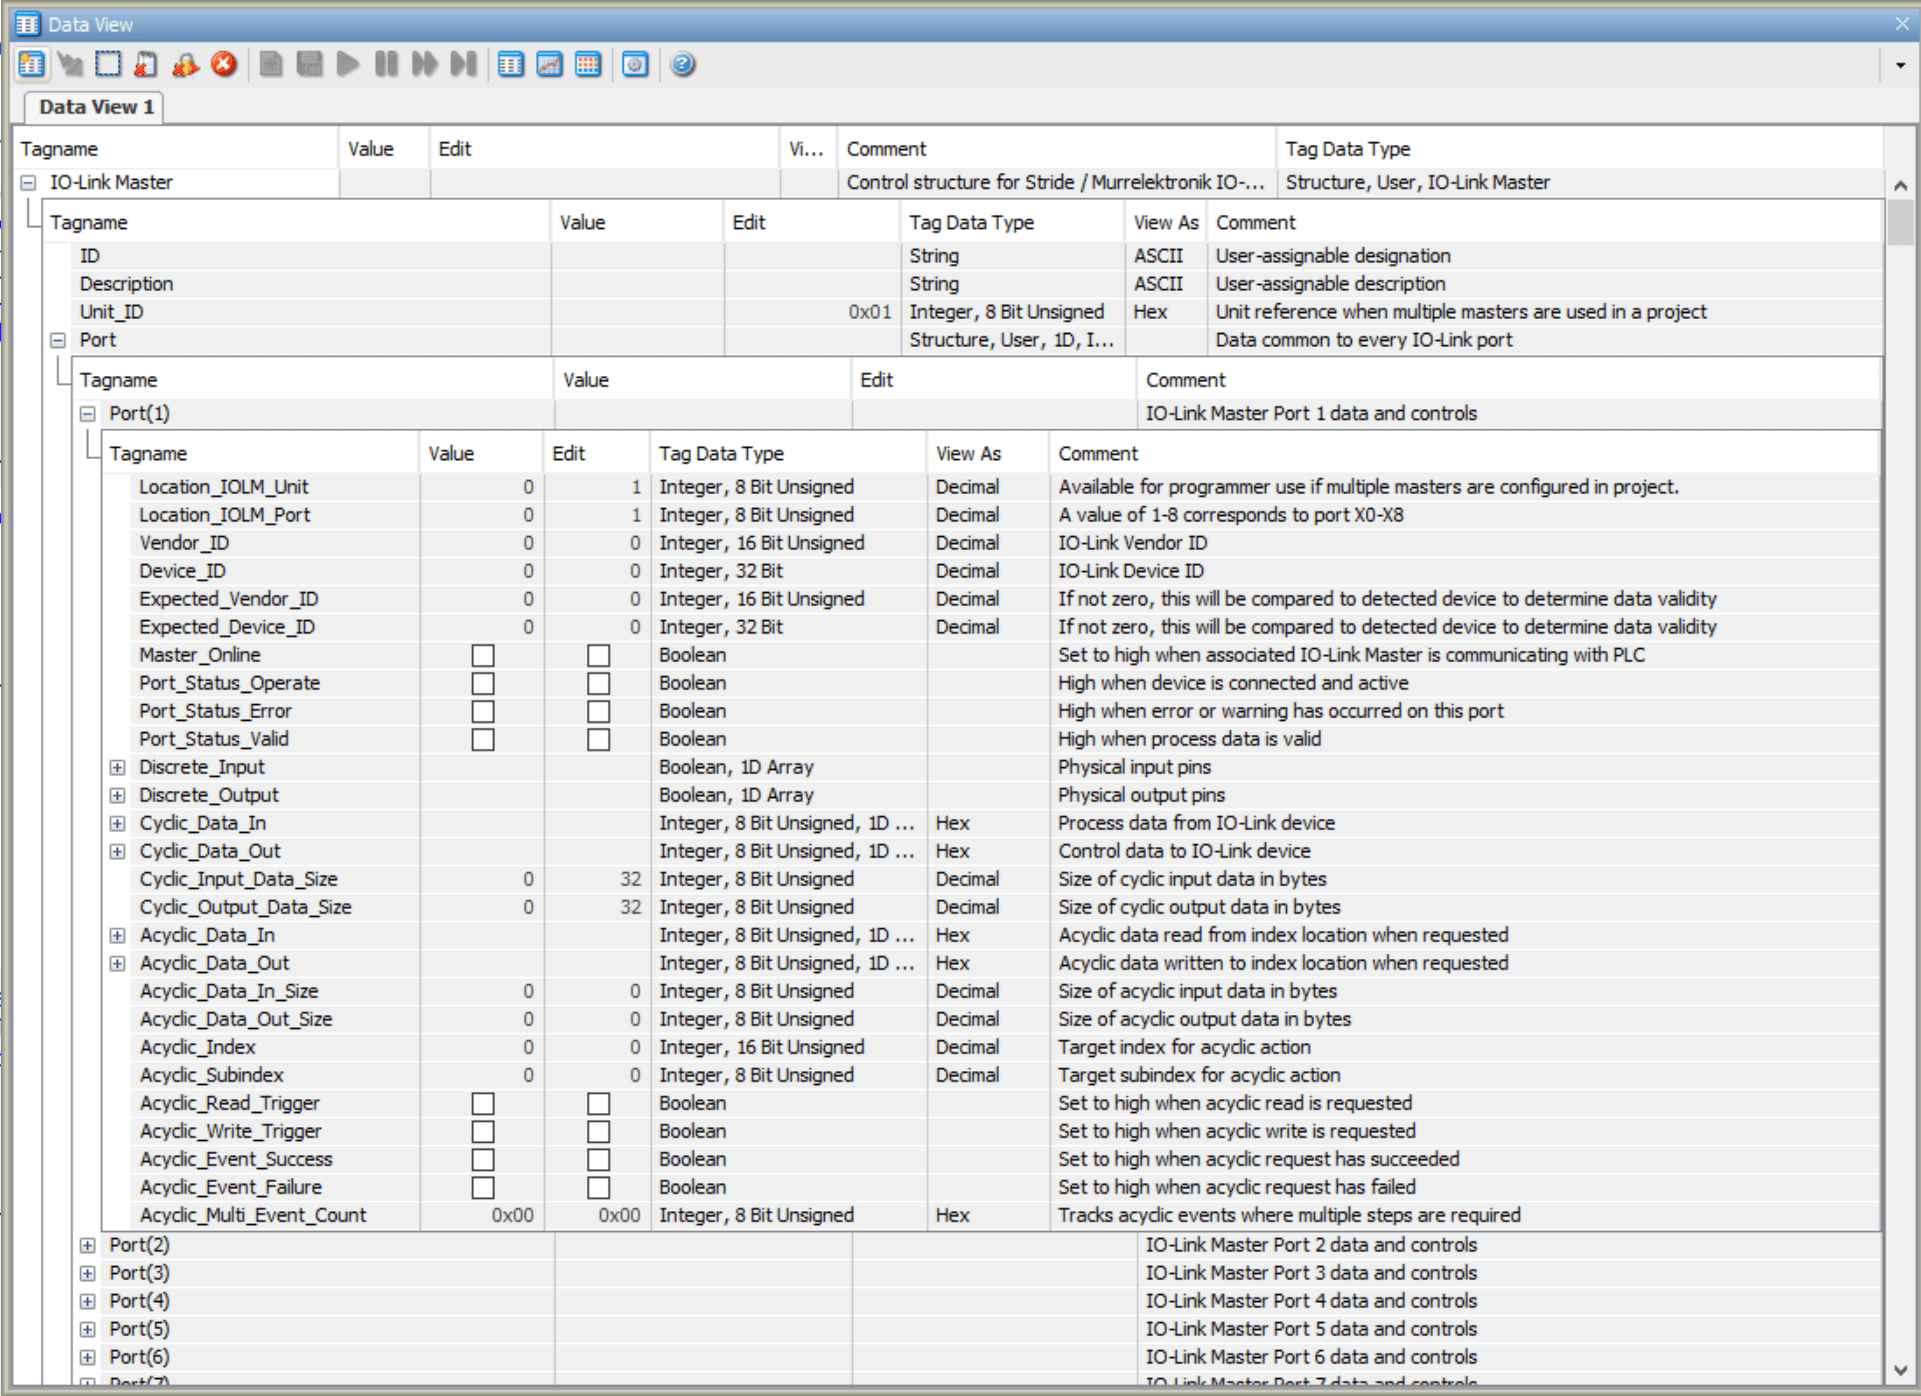This screenshot has height=1396, width=1921.
Task: Click the Tag Data Type column header
Action: click(1346, 149)
